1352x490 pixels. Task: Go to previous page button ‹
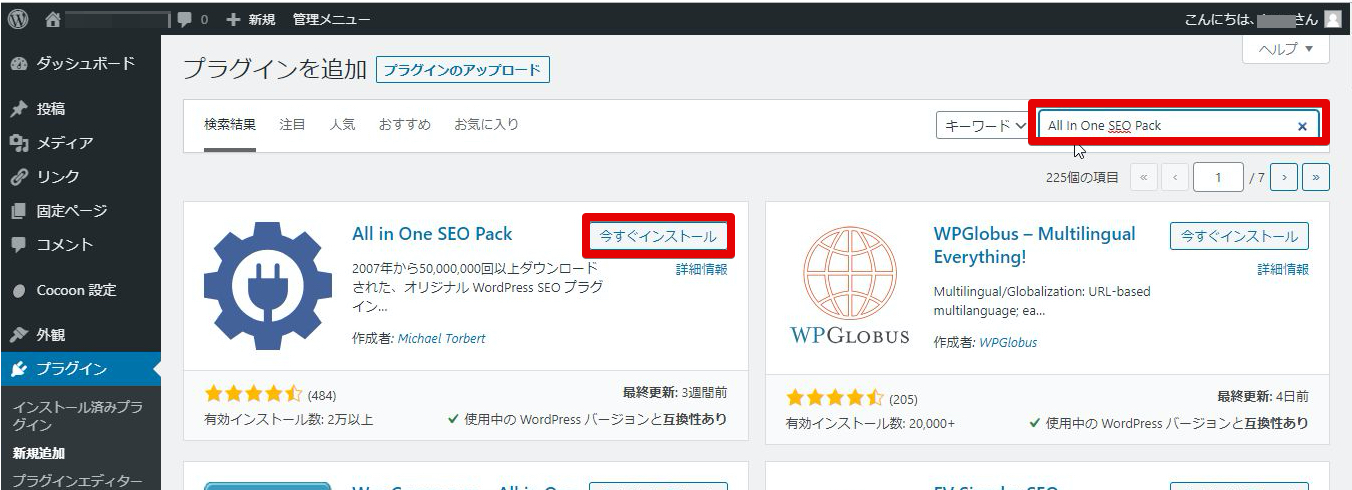coord(1175,177)
